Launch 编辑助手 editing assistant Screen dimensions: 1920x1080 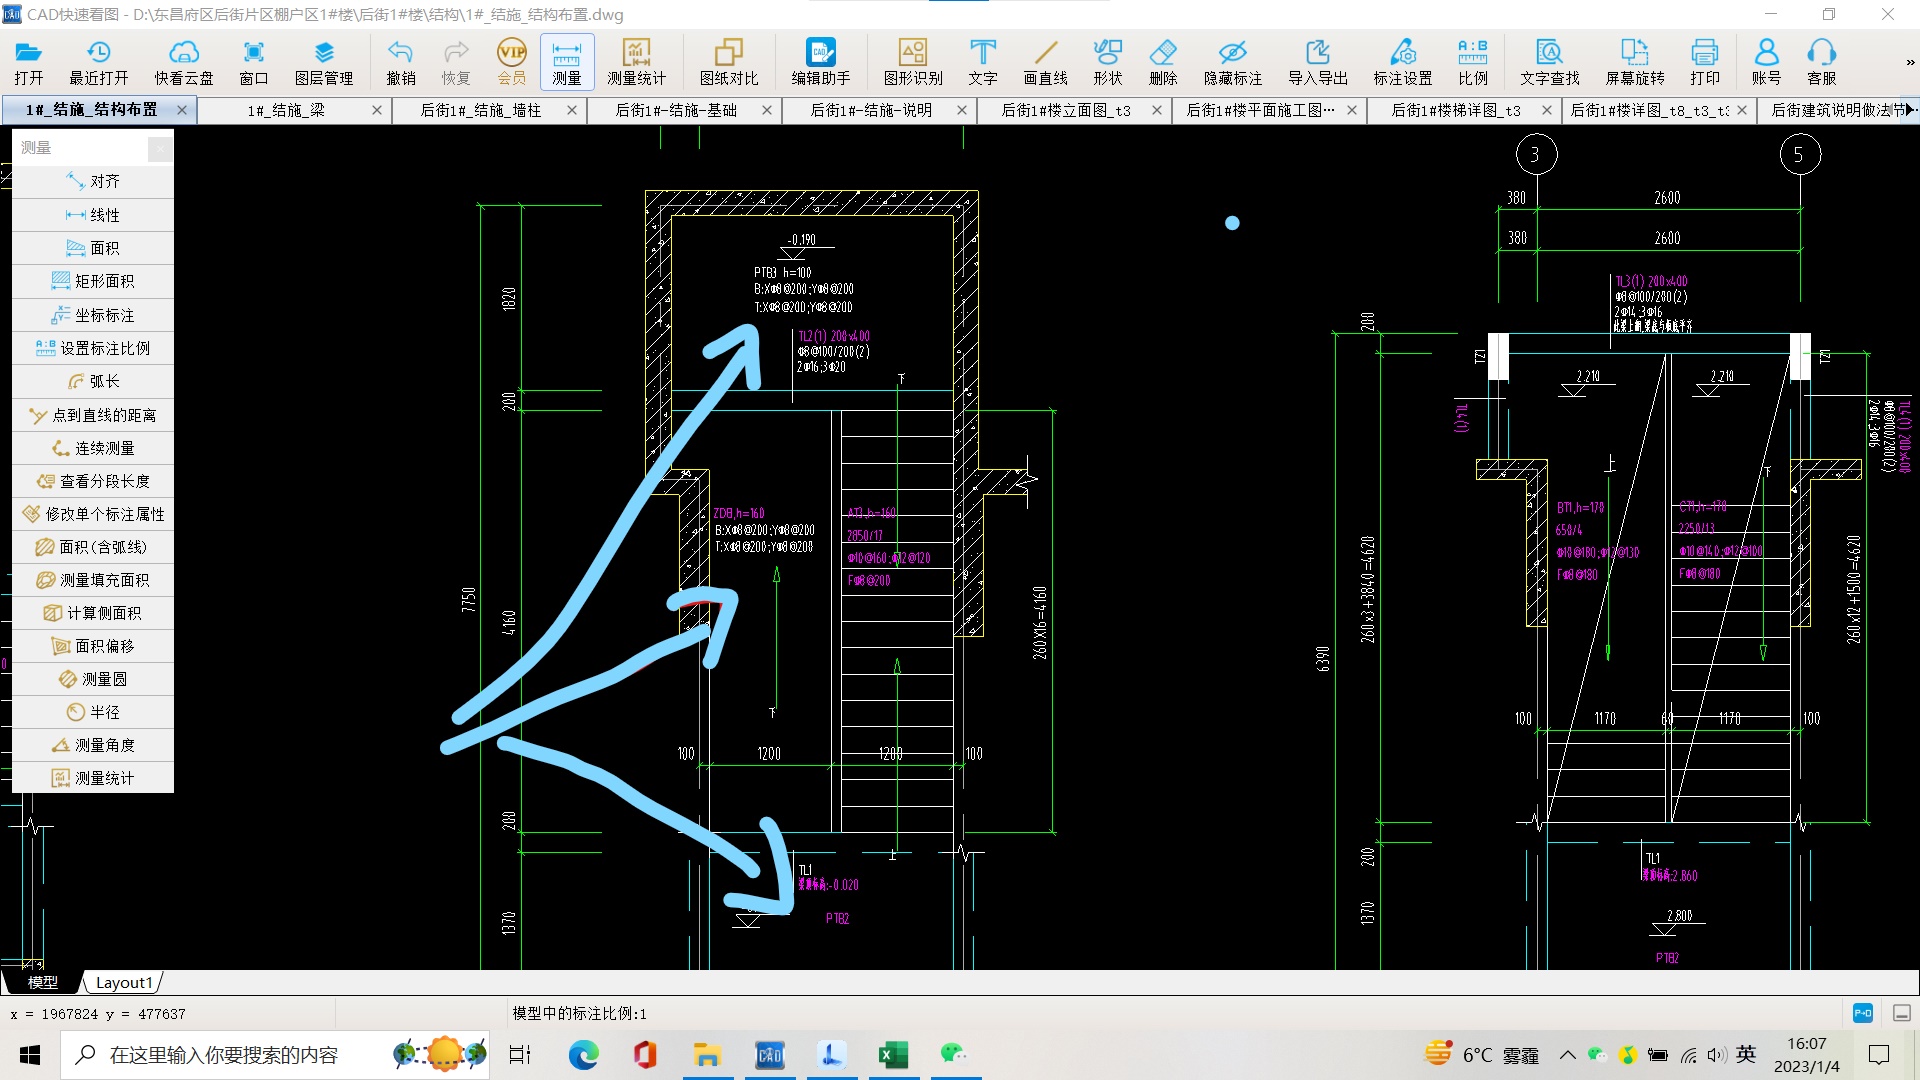821,62
